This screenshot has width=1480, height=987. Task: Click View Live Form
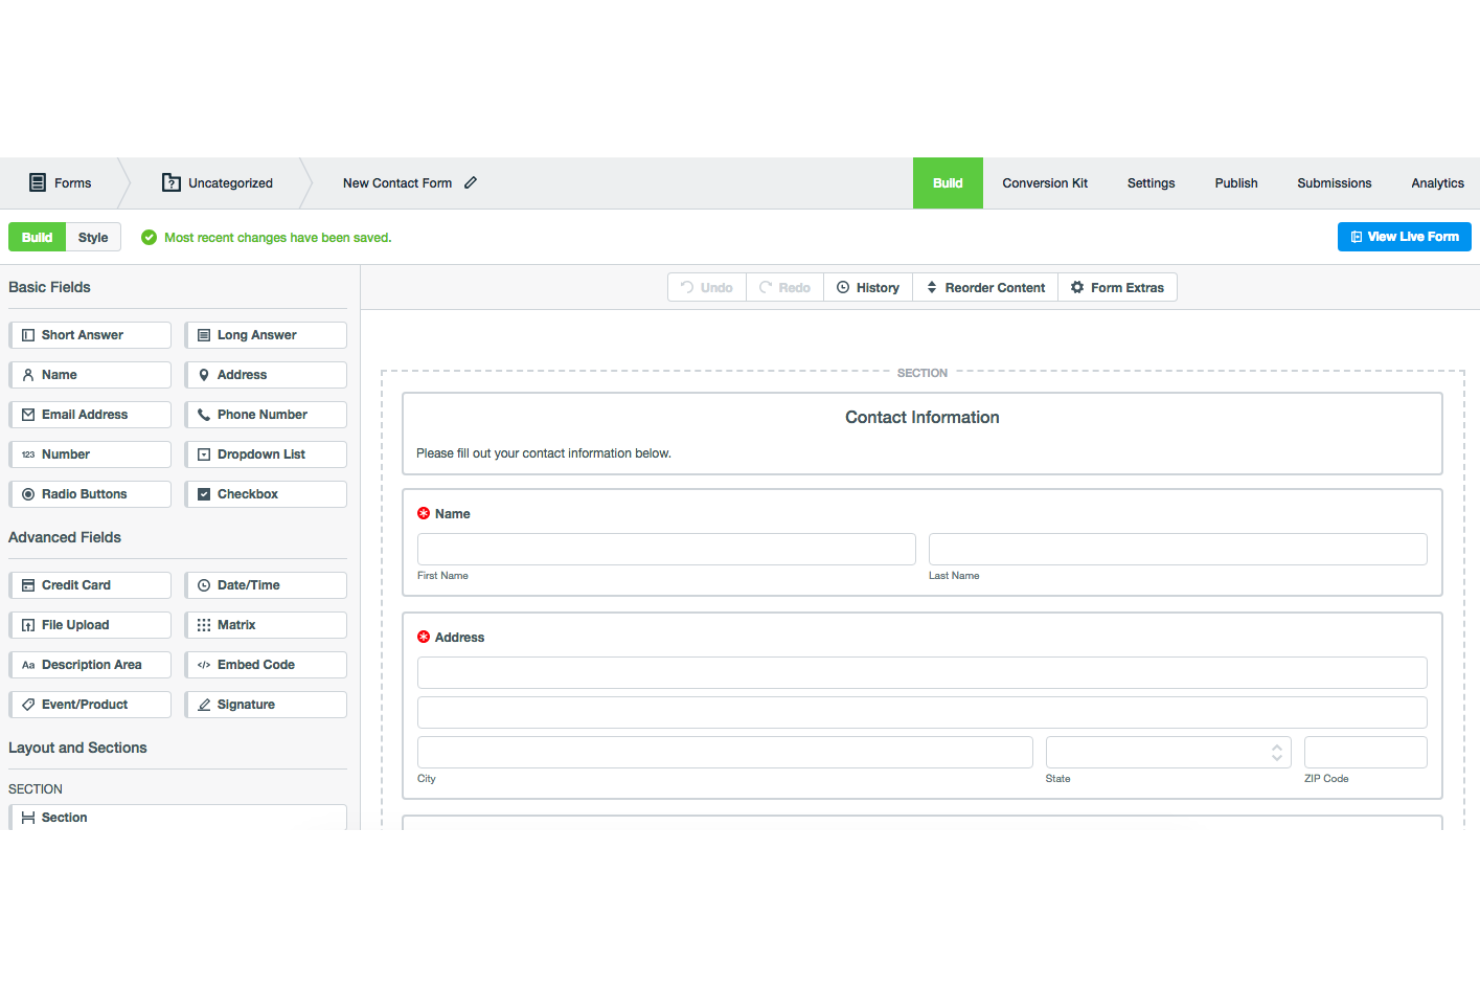point(1404,236)
